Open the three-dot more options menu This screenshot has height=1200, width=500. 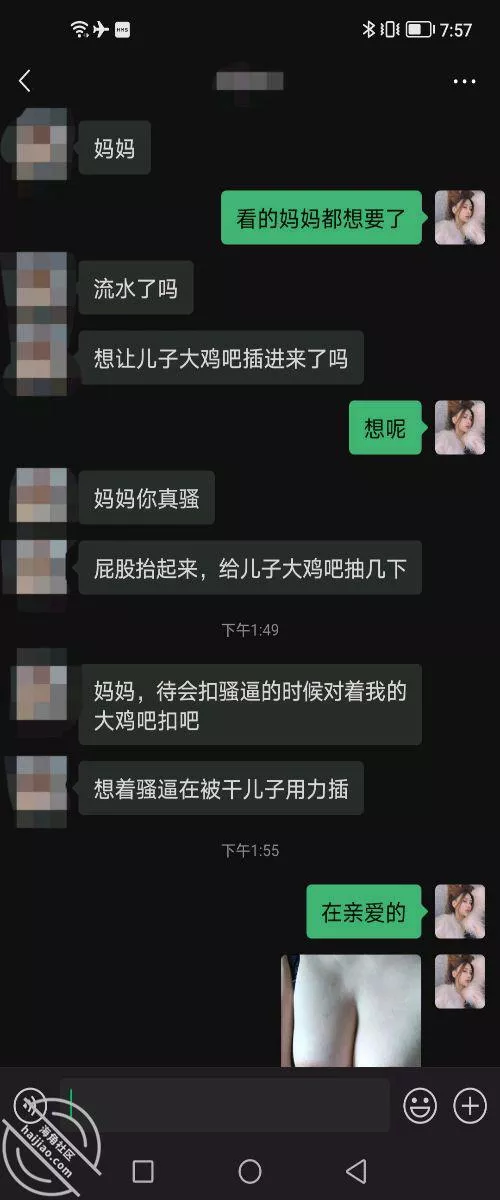click(464, 82)
